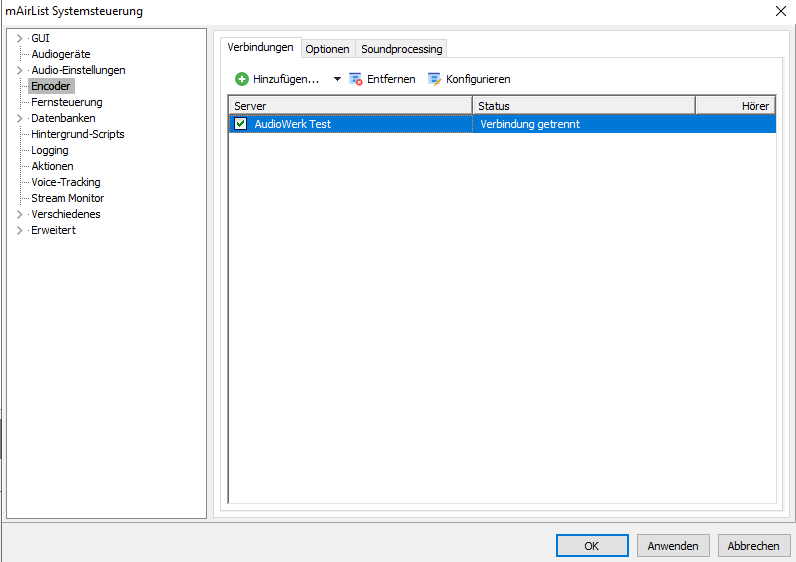
Task: Expand the GUI tree node
Action: tap(20, 38)
